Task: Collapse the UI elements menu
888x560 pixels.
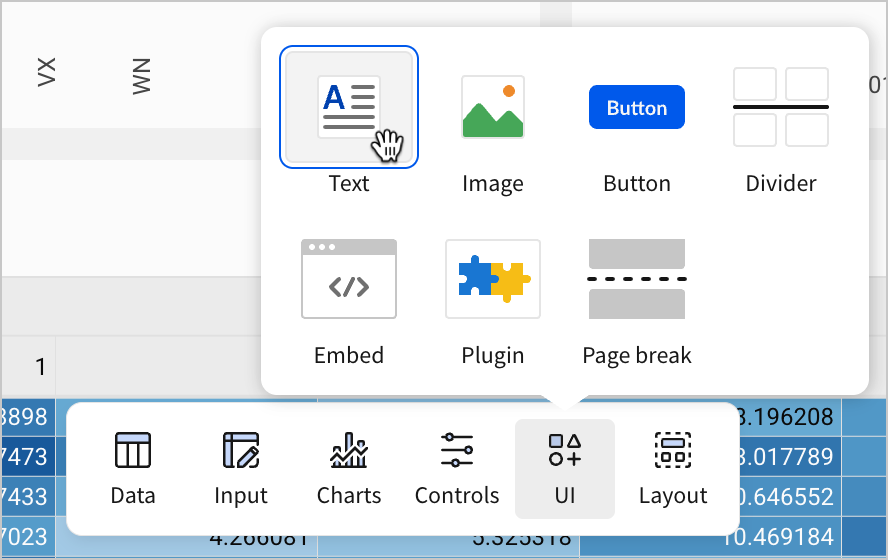Action: pos(565,468)
